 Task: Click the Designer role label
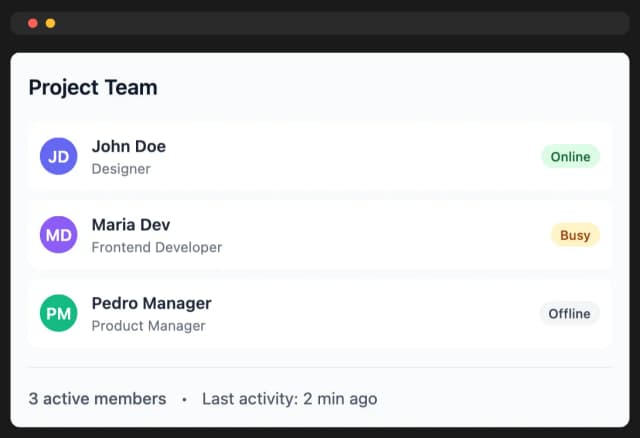[121, 169]
